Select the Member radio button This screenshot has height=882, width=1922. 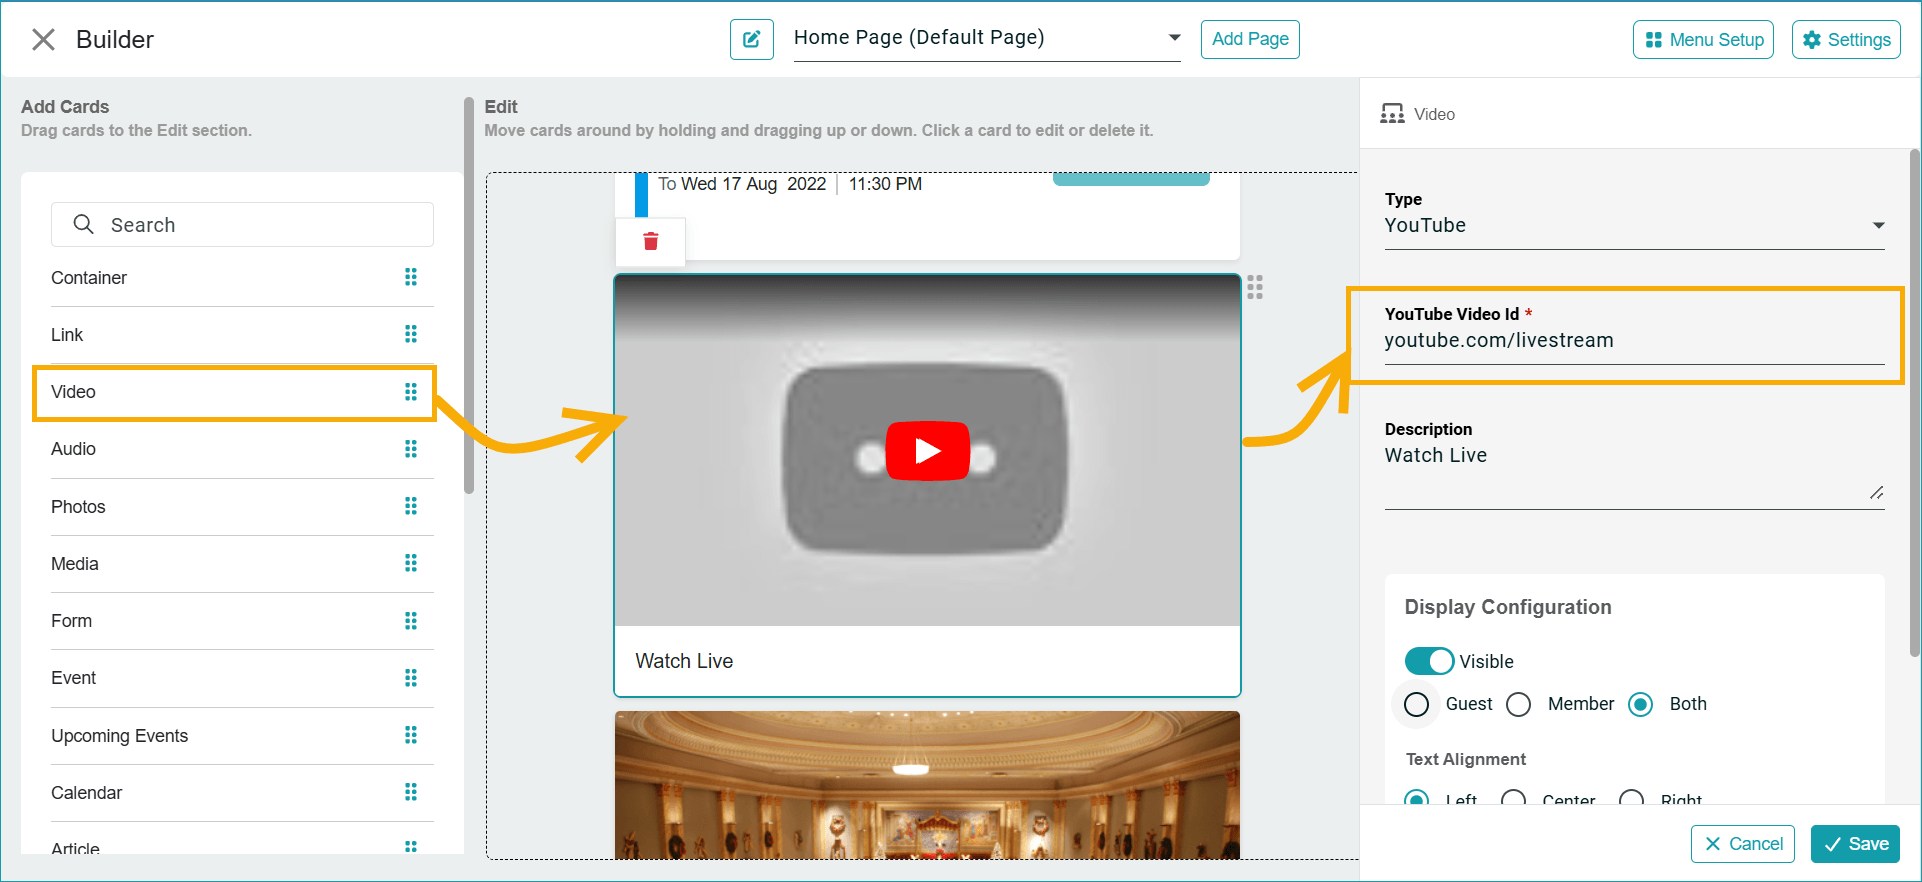click(x=1518, y=704)
